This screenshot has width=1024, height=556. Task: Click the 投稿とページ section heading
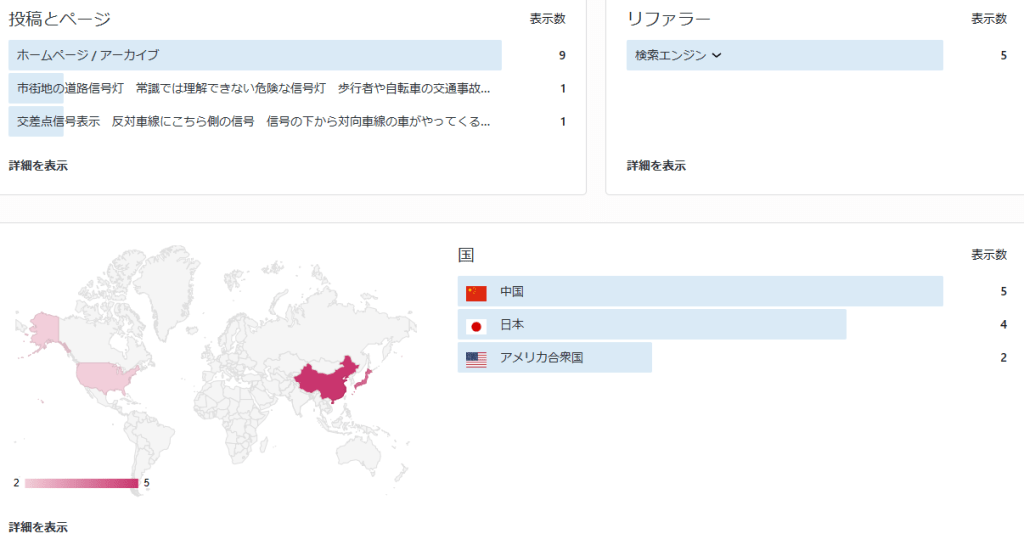[60, 19]
